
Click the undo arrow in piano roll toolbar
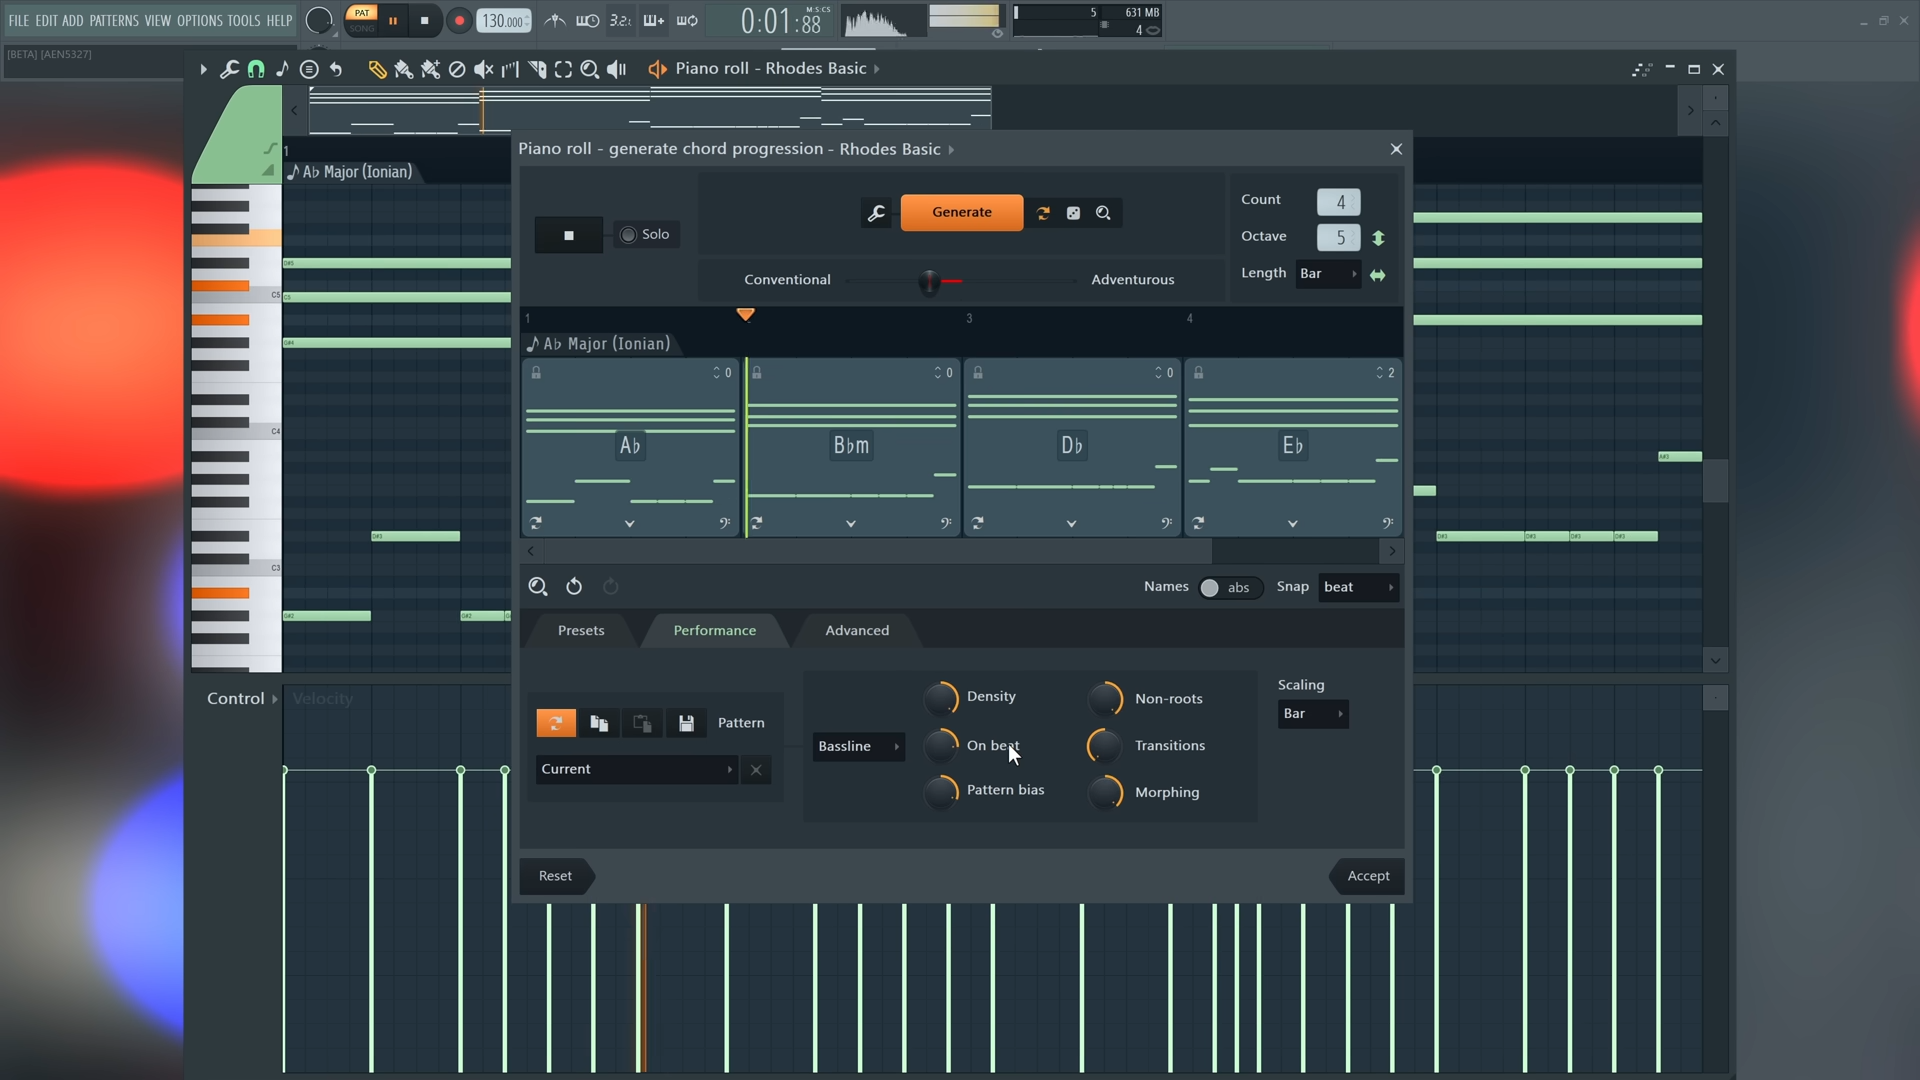point(336,69)
